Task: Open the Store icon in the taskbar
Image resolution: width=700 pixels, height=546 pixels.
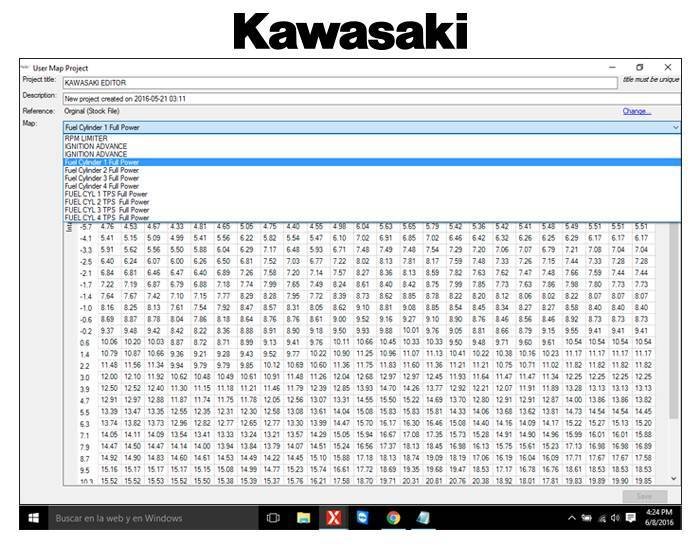Action: point(363,518)
